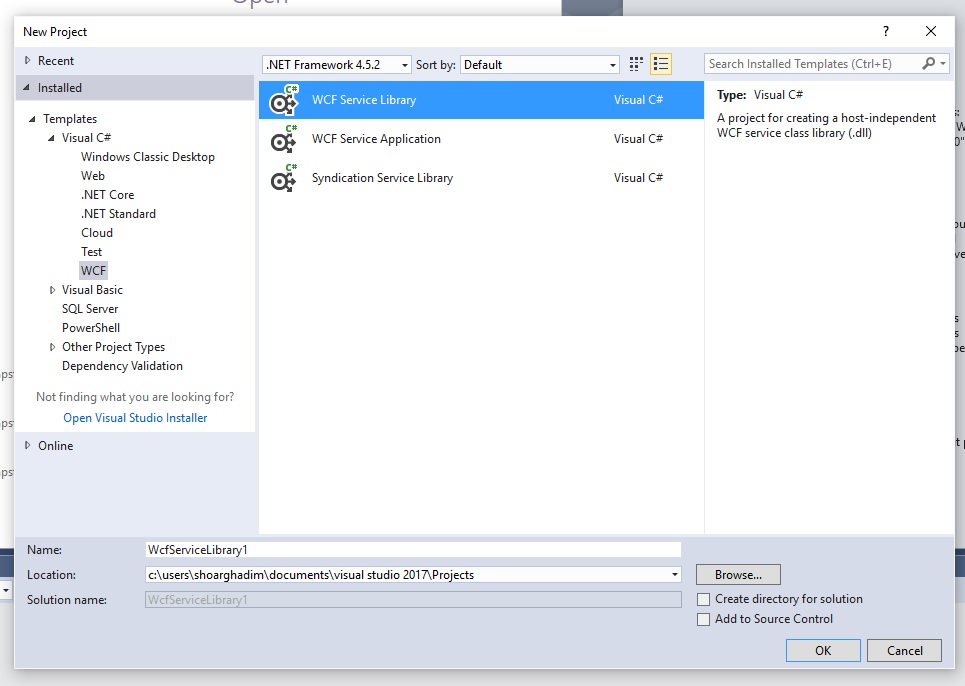The image size is (965, 686).
Task: Click the project Name input field
Action: tap(413, 549)
